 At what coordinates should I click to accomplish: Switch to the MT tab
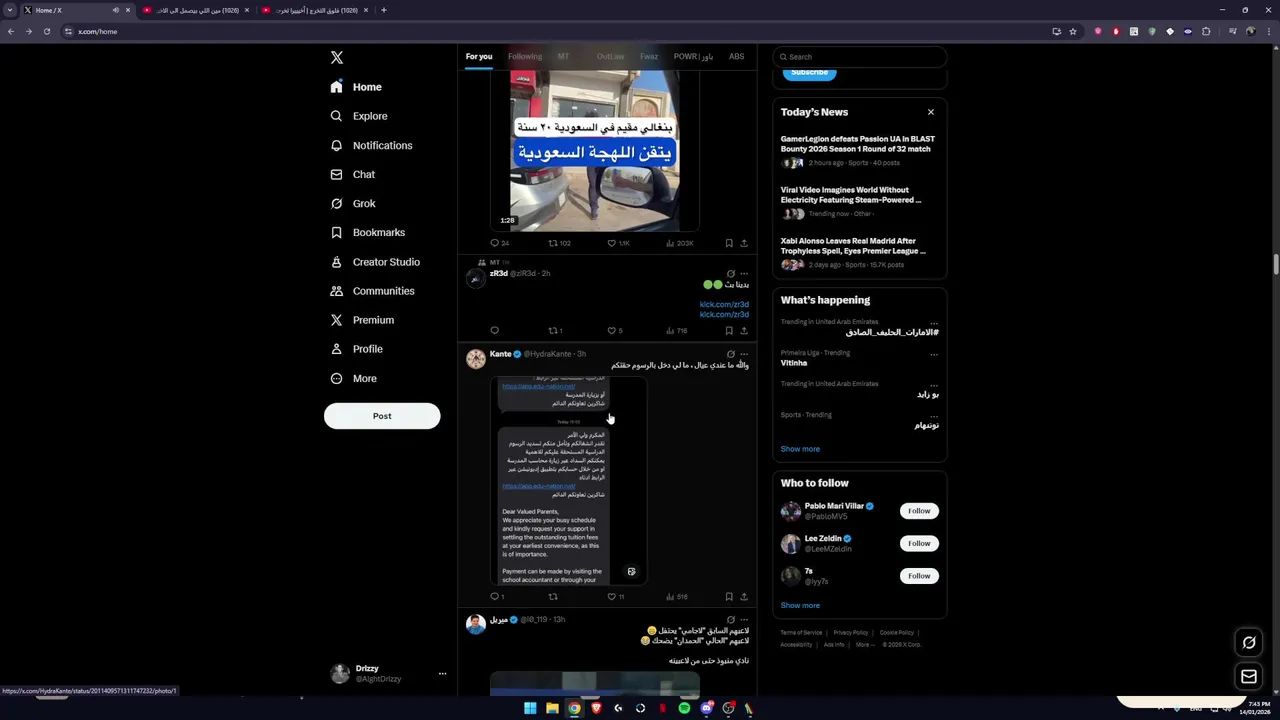point(563,57)
